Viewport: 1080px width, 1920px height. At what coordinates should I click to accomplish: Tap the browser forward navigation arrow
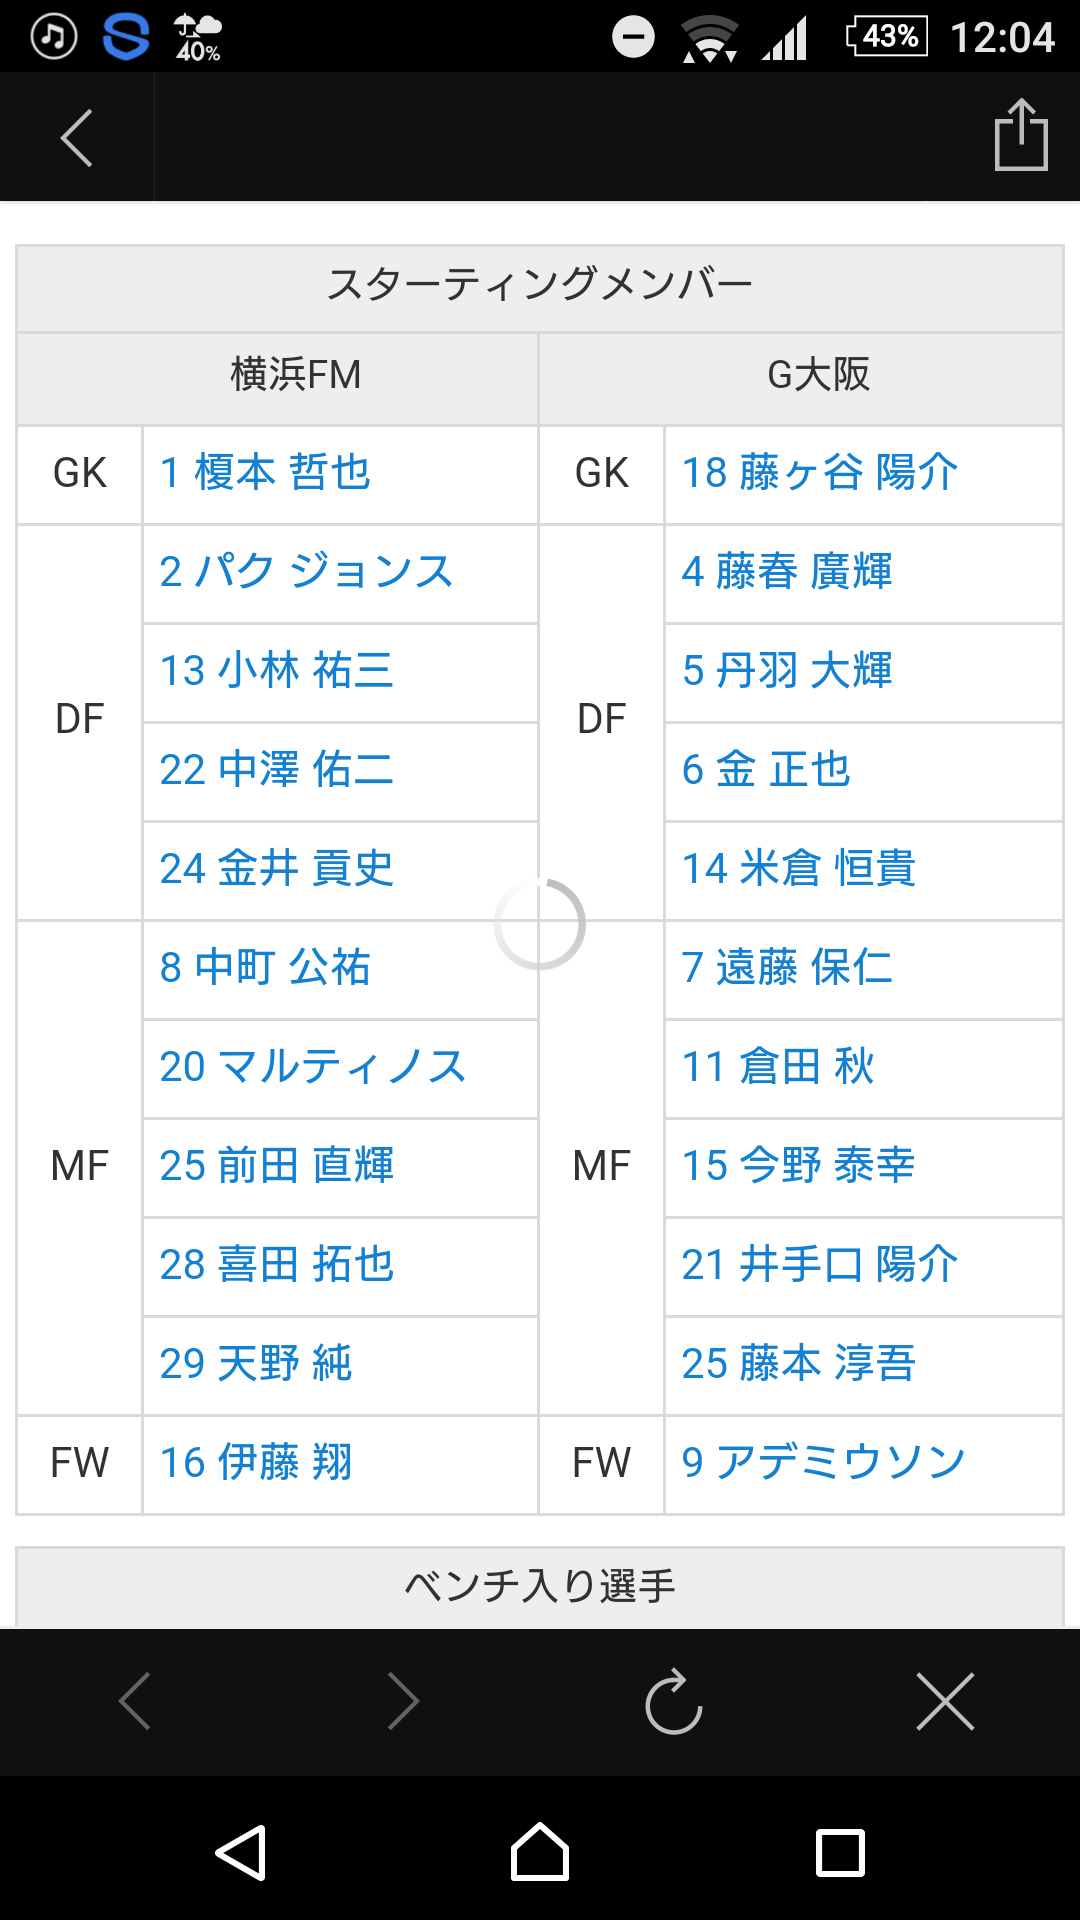tap(403, 1701)
